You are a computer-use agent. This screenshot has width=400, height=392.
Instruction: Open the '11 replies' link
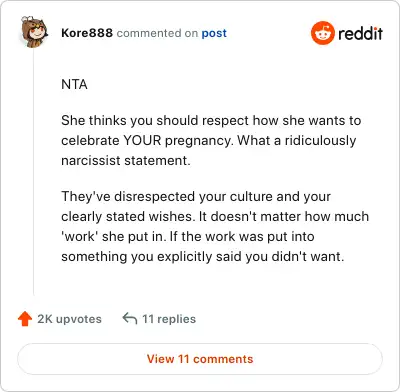point(169,319)
